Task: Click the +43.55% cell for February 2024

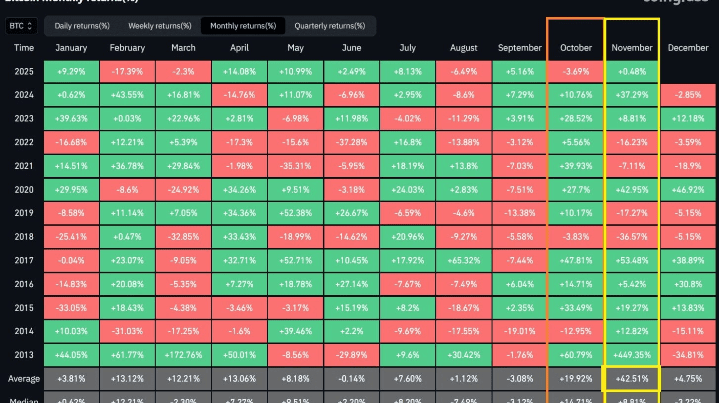Action: tap(127, 95)
